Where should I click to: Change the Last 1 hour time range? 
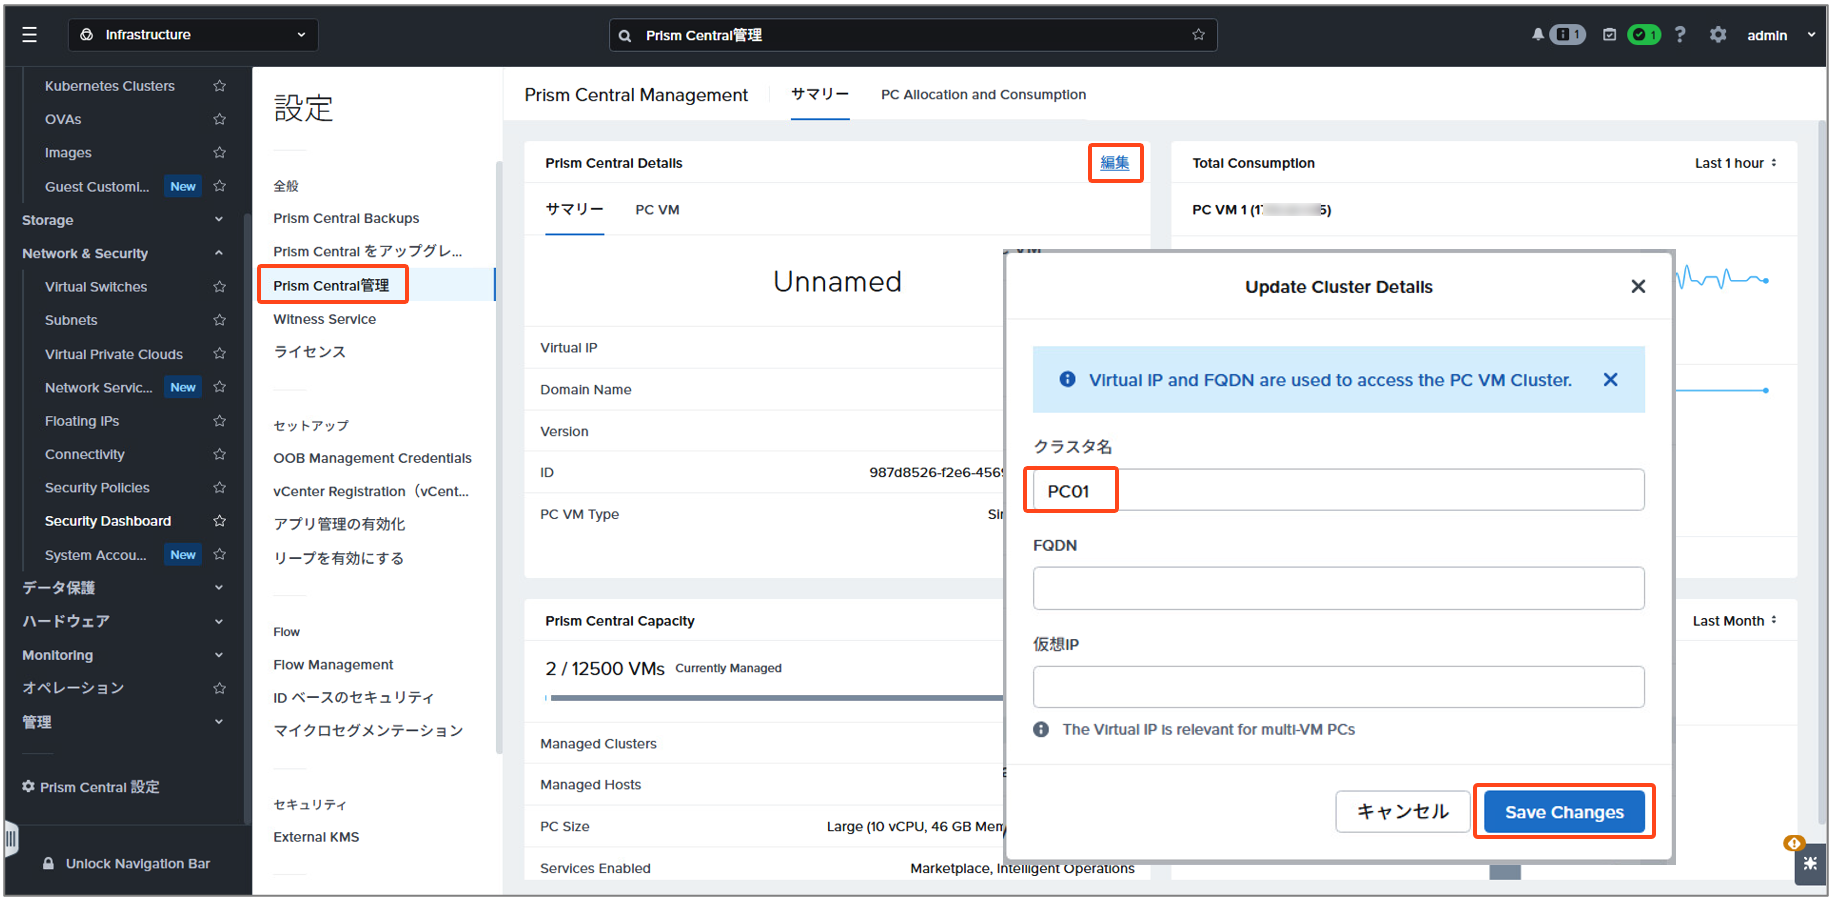tap(1736, 163)
